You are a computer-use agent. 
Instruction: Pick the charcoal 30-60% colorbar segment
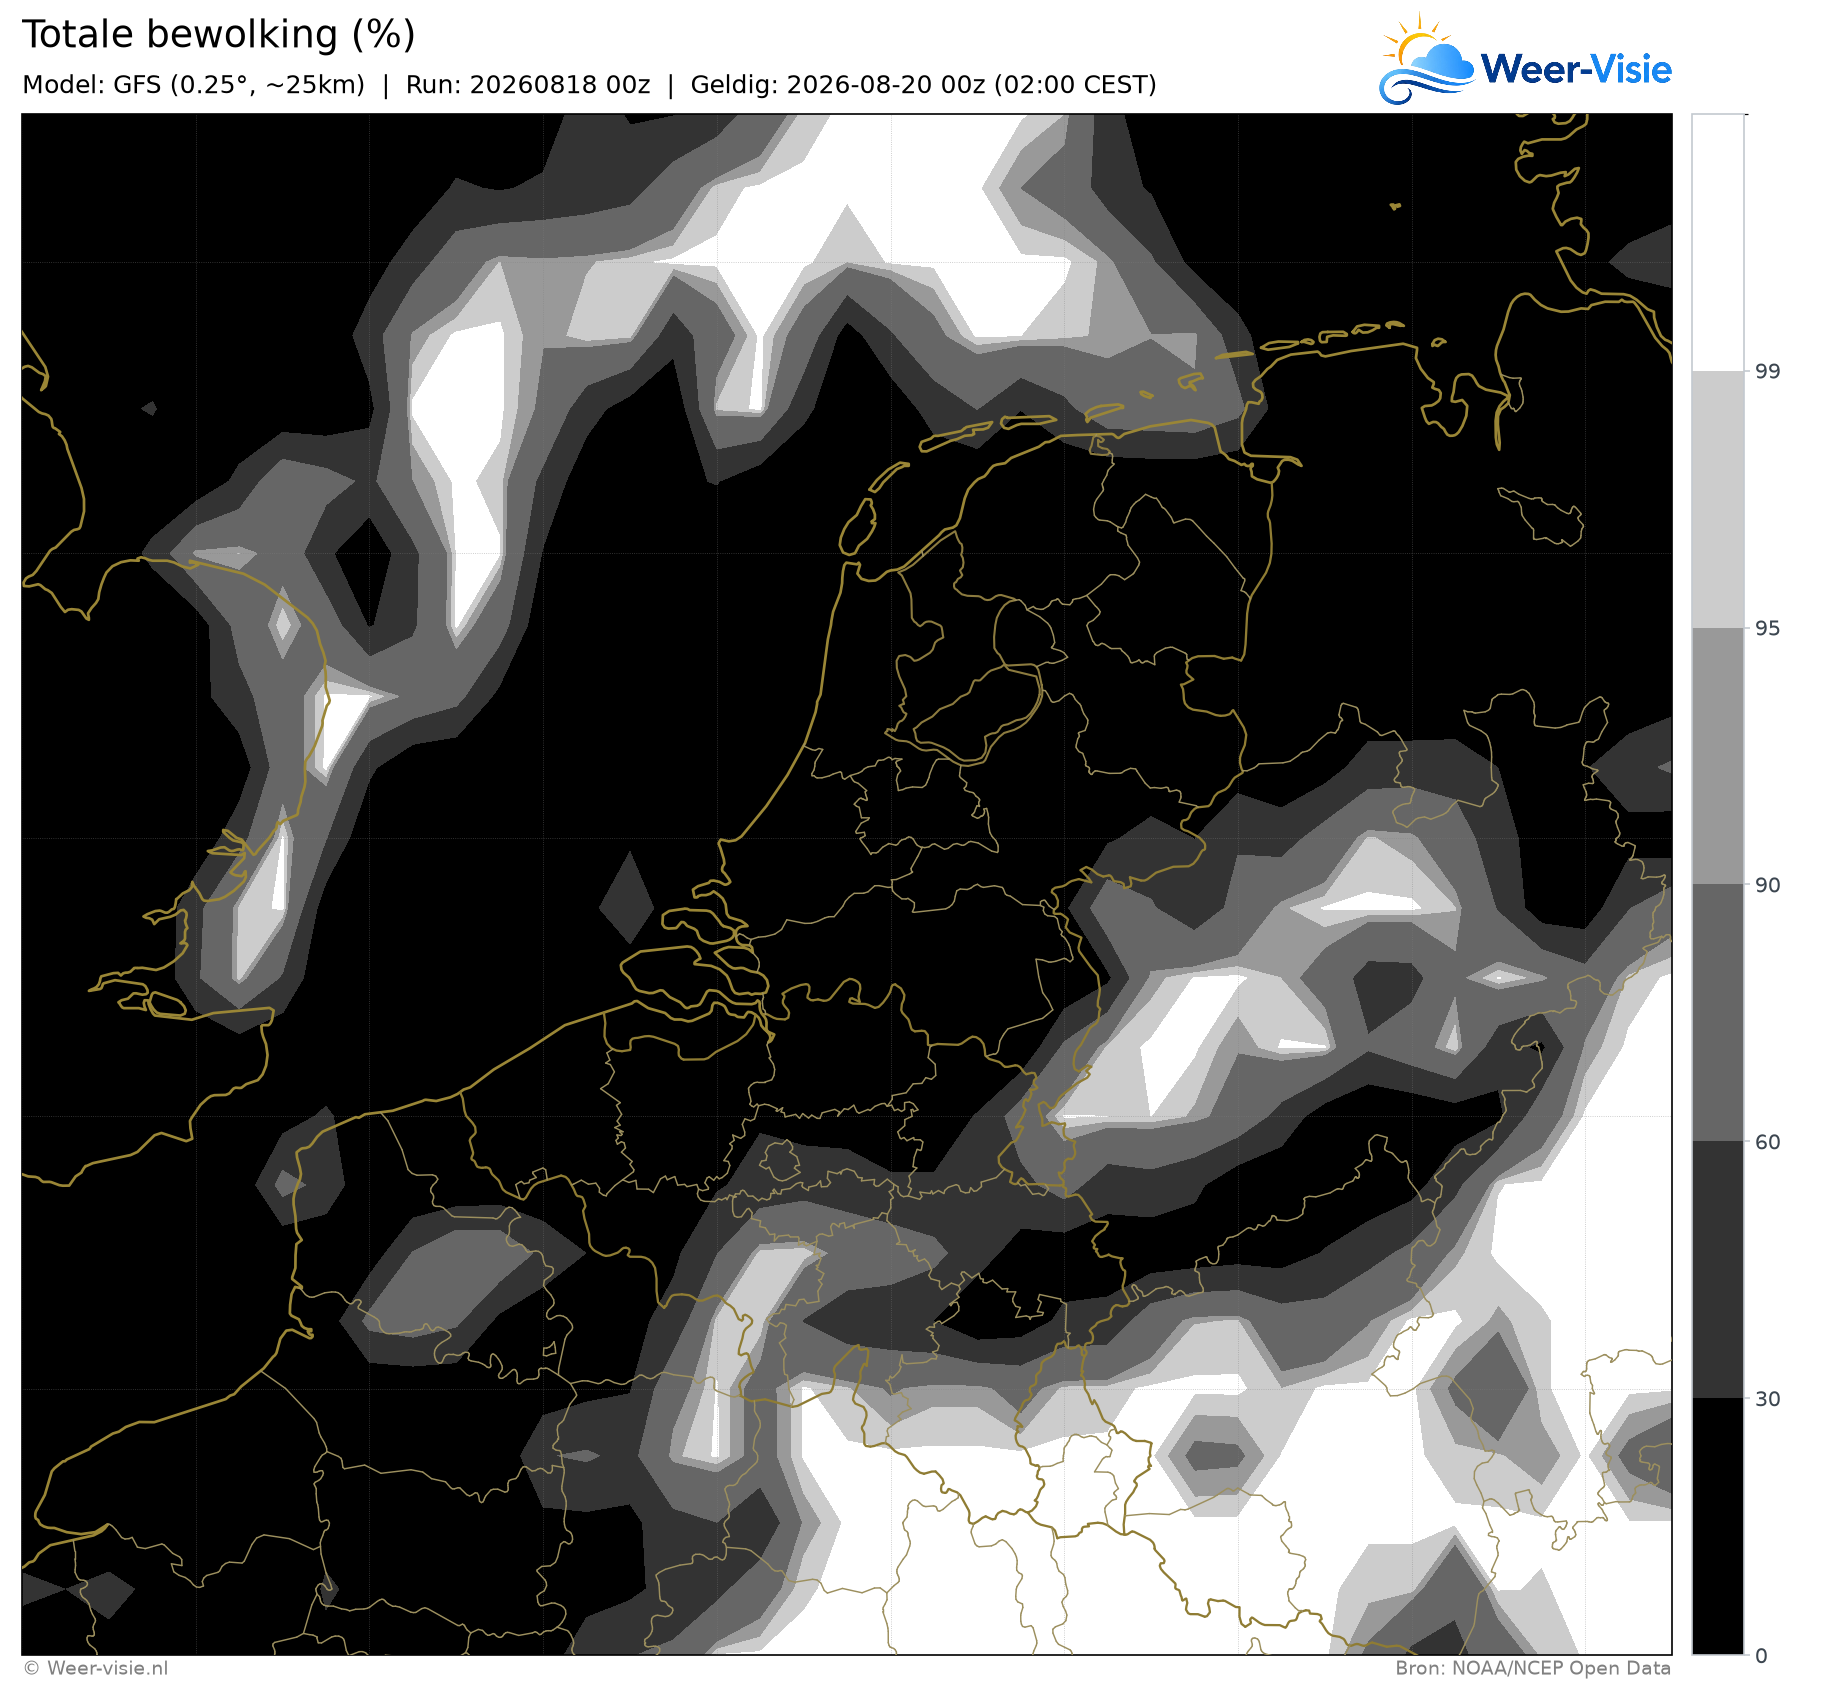(1718, 1270)
